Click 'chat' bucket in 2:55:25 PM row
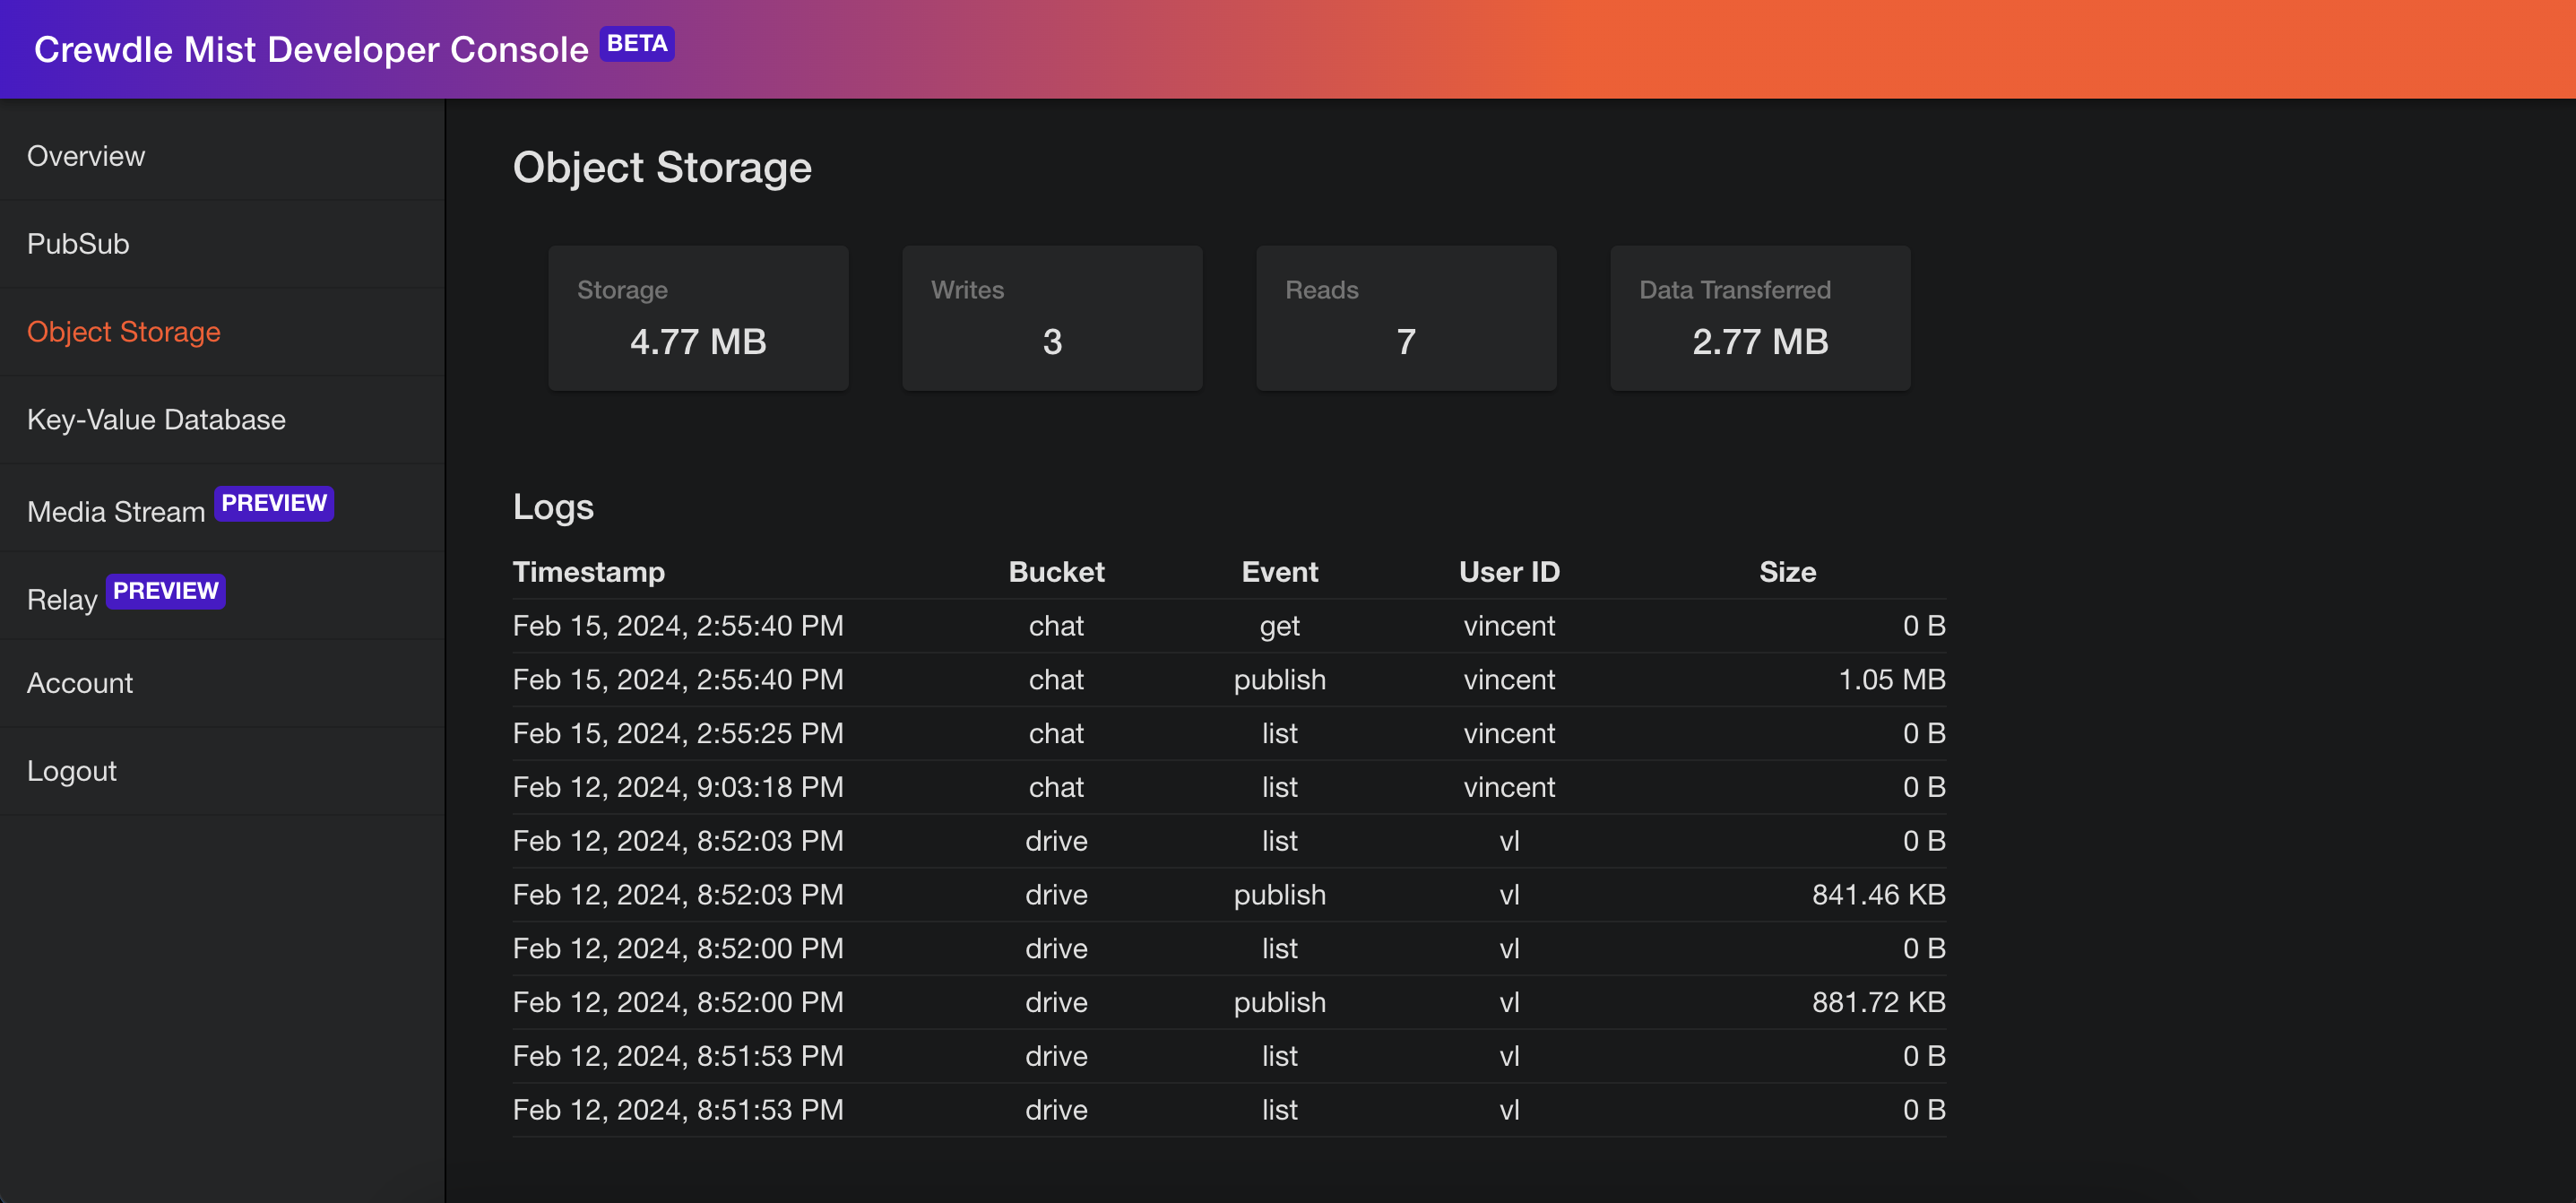2576x1203 pixels. (1056, 734)
